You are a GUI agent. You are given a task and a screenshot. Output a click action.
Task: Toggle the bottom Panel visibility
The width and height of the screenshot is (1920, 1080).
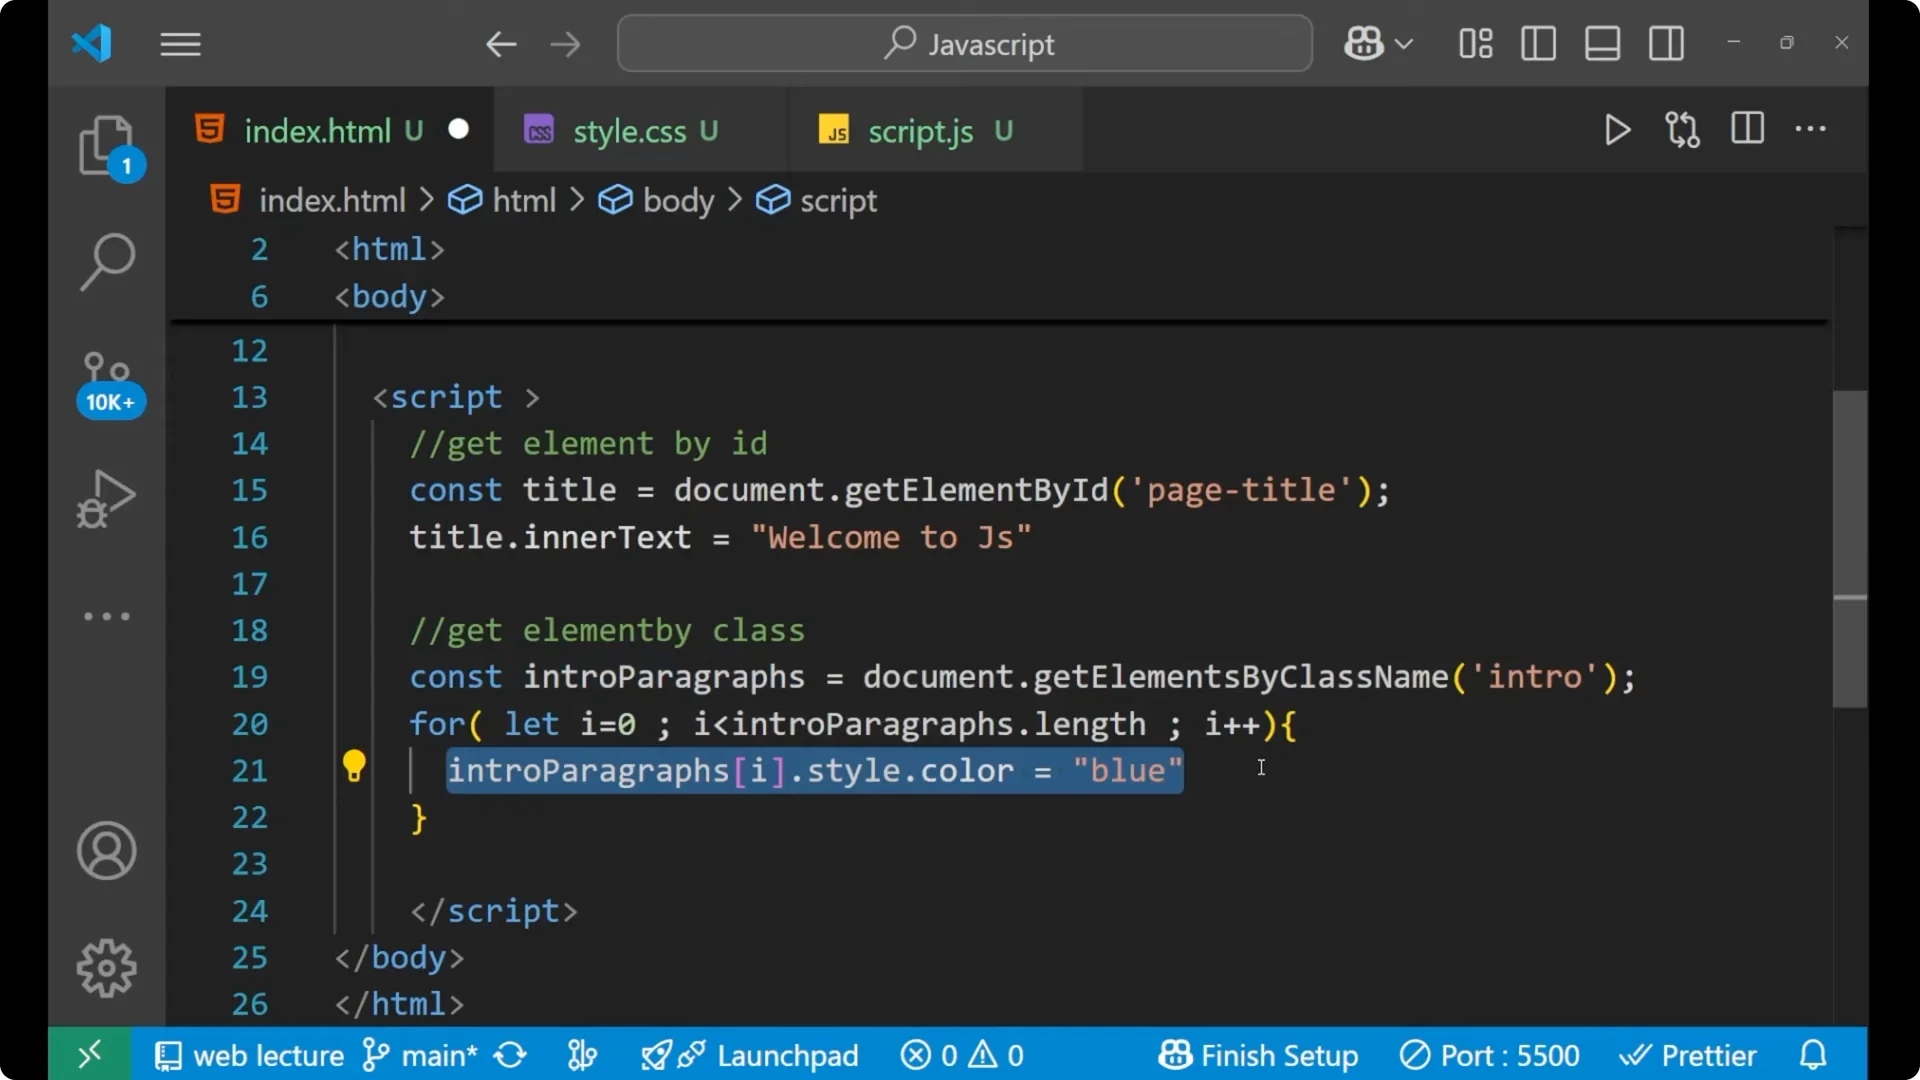pos(1602,43)
